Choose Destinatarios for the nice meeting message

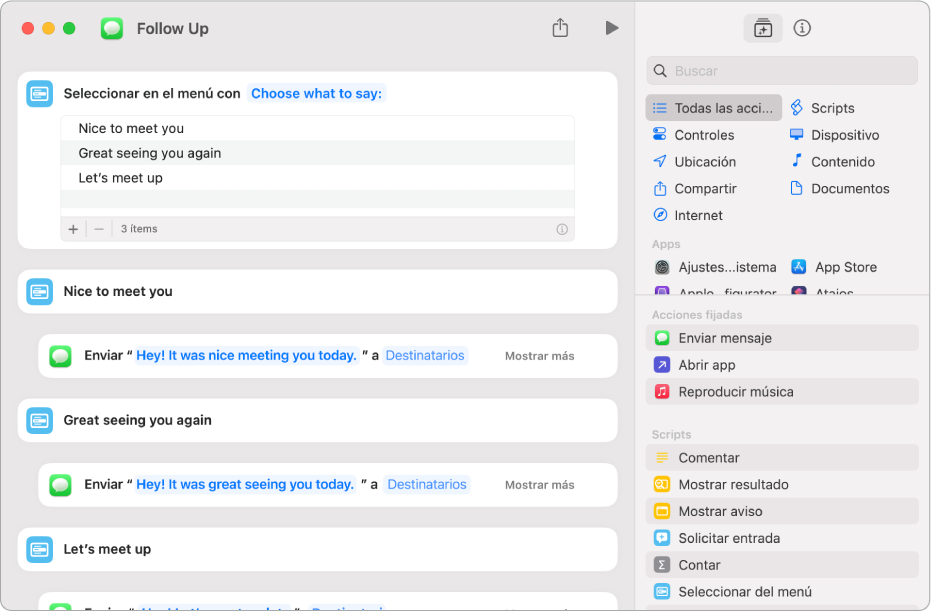pos(425,356)
